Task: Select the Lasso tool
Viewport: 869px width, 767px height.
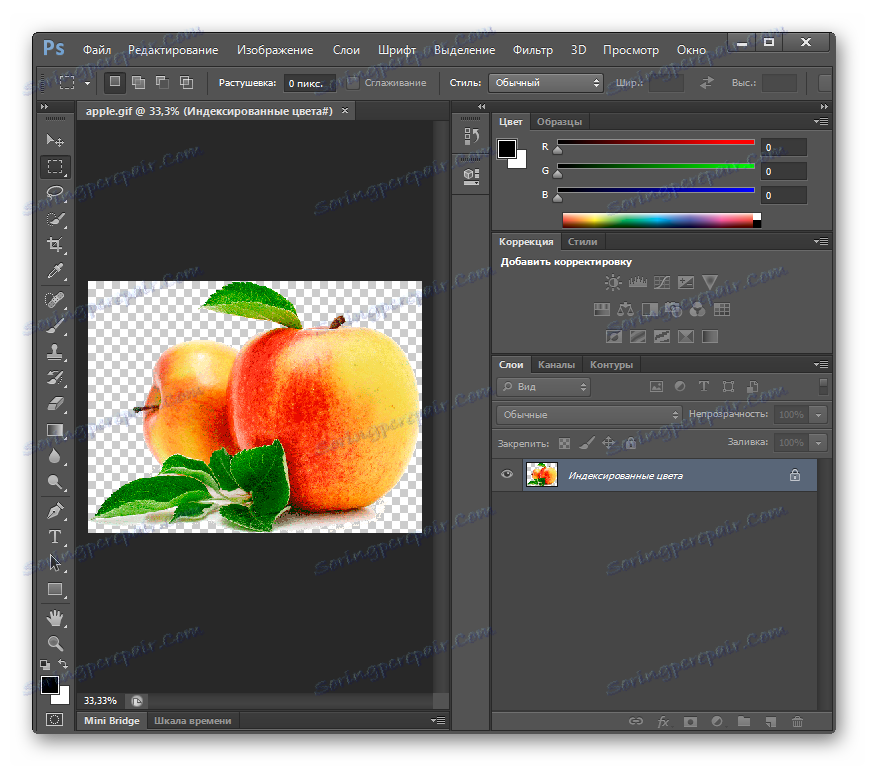Action: point(55,193)
